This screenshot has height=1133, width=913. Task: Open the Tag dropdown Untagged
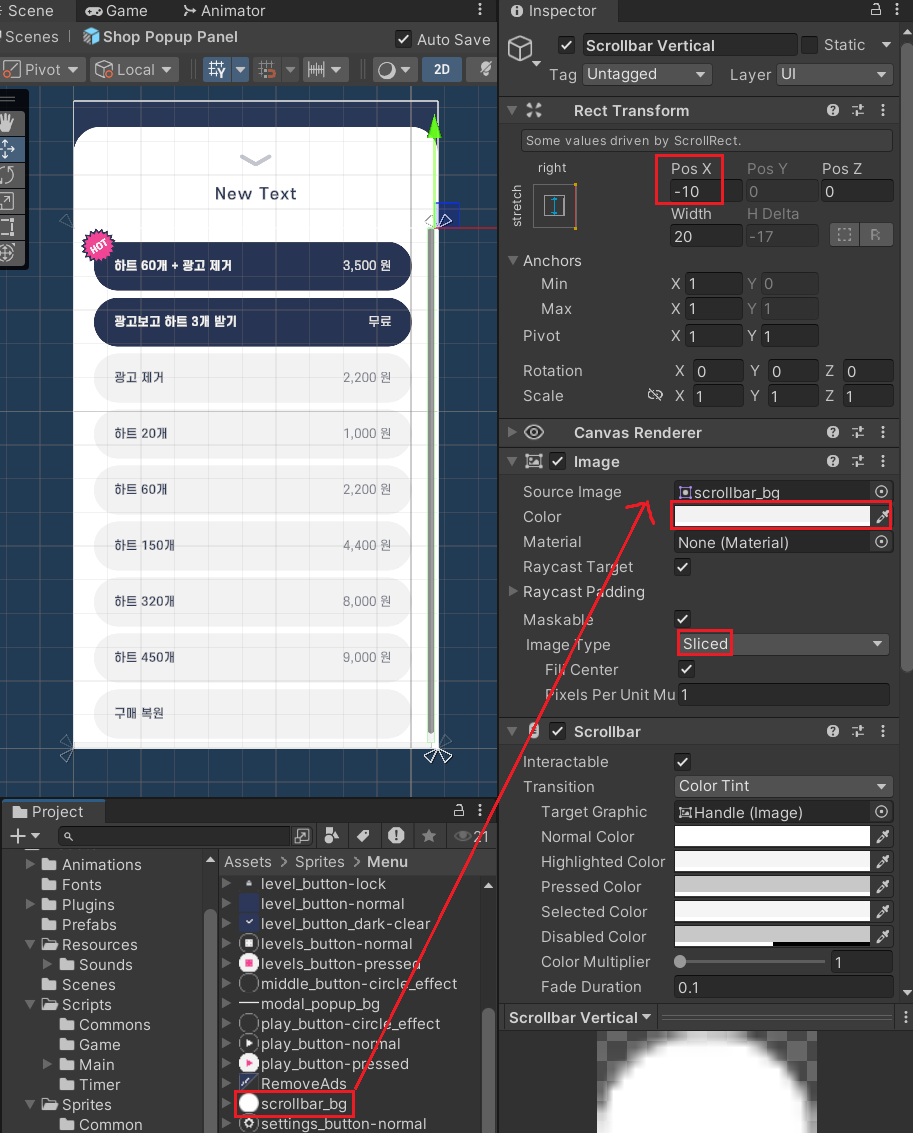tap(647, 74)
